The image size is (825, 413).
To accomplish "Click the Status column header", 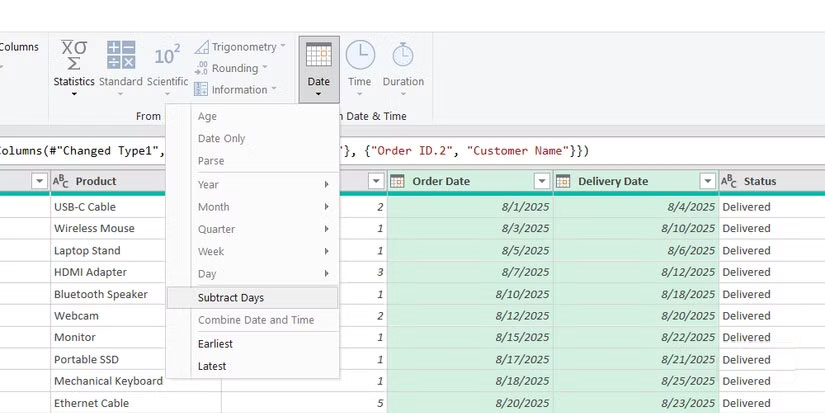I will (760, 181).
